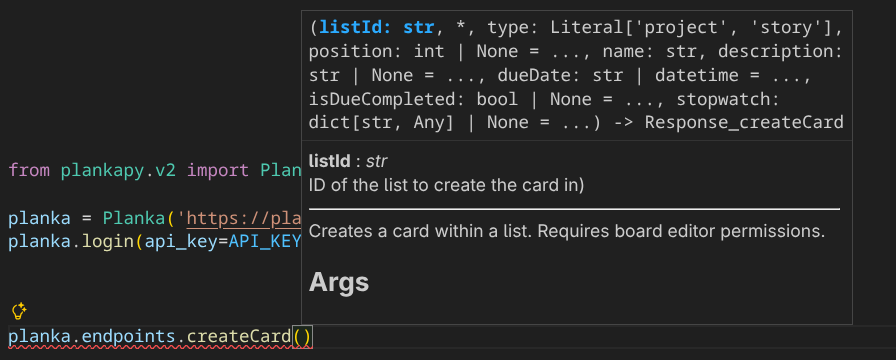Viewport: 896px width, 360px height.
Task: Click the 'import' keyword
Action: [218, 170]
